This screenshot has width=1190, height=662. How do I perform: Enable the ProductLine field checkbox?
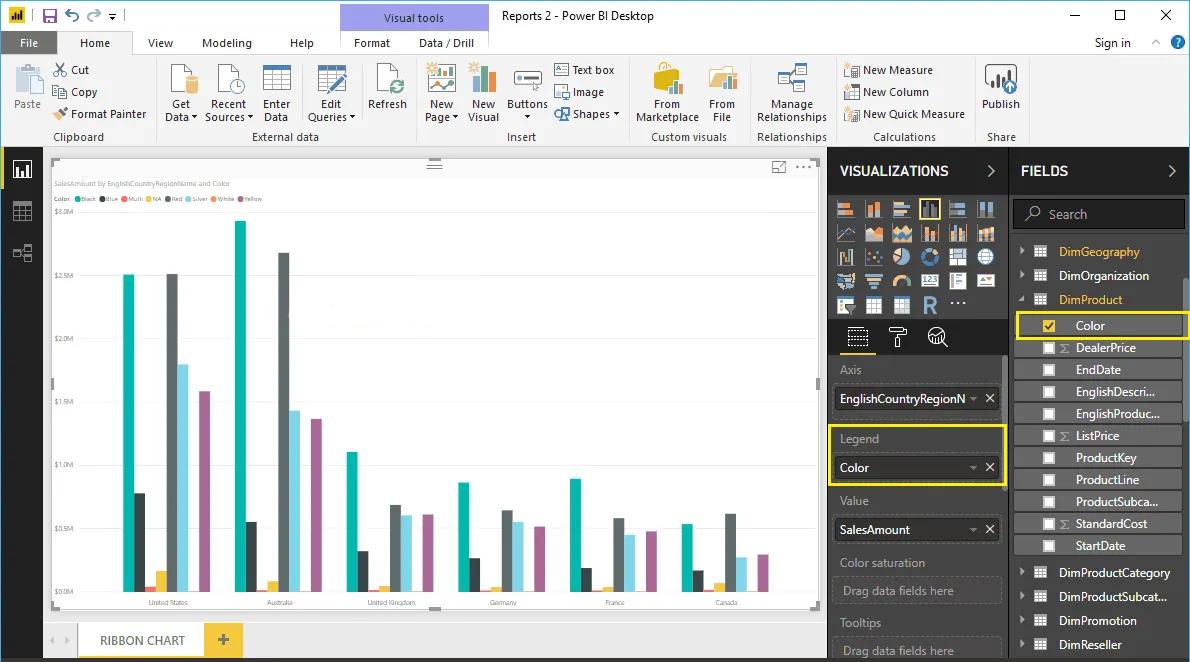[x=1049, y=480]
